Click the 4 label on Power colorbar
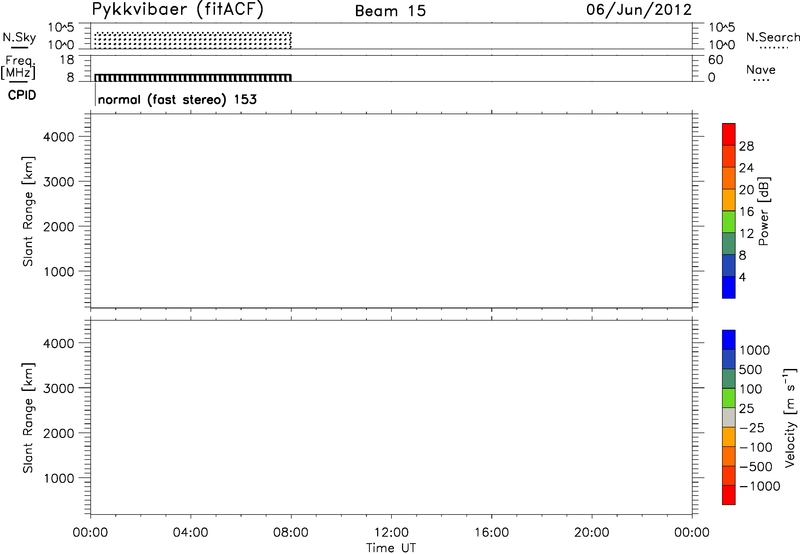 [x=742, y=277]
